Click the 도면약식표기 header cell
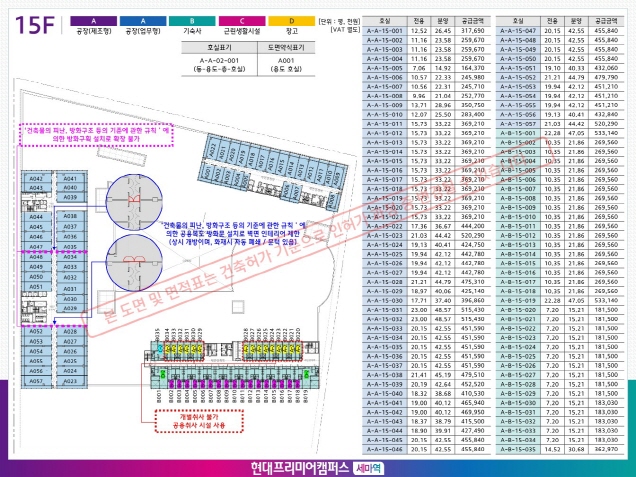The width and height of the screenshot is (636, 477). 288,47
